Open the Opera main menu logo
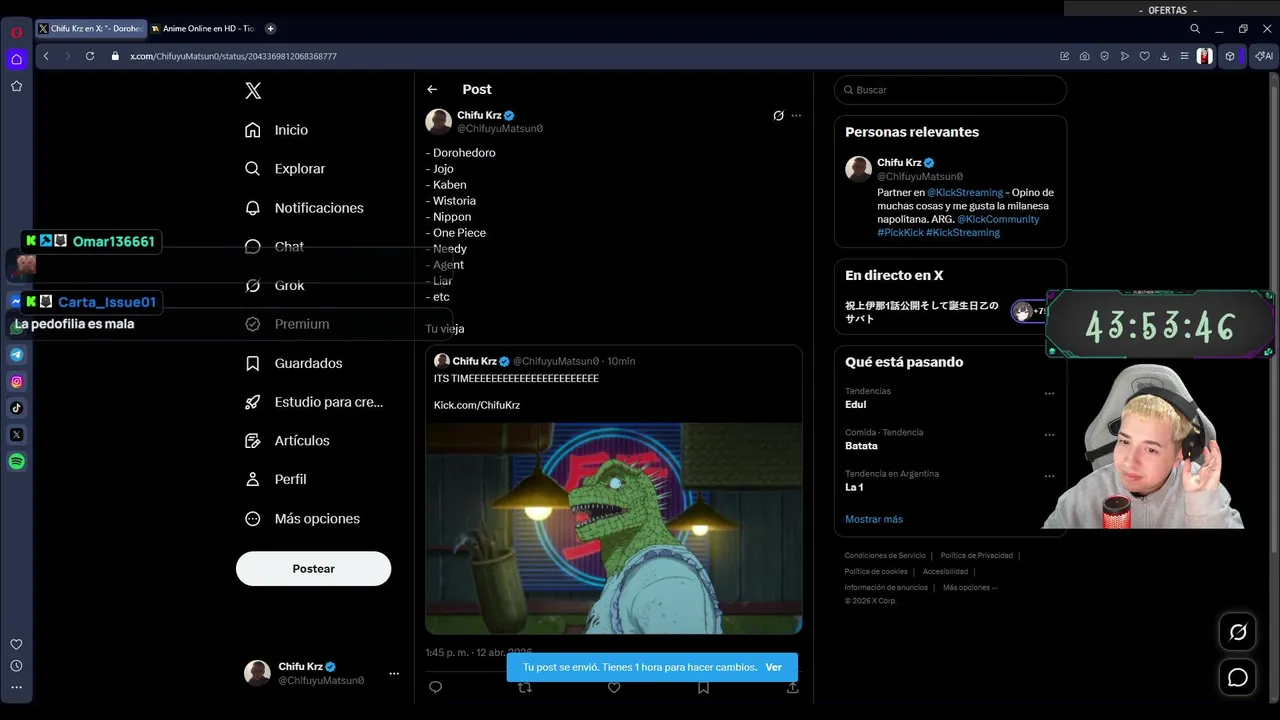 pos(16,32)
